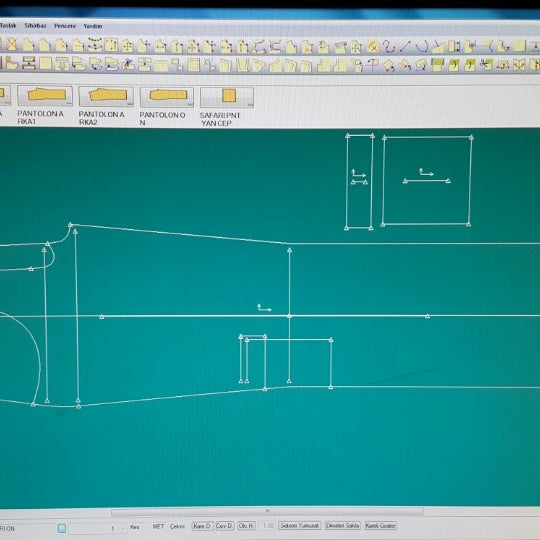Expand the PANTOLON ARKA1 piece corner arrow
The image size is (540, 540).
tap(69, 103)
